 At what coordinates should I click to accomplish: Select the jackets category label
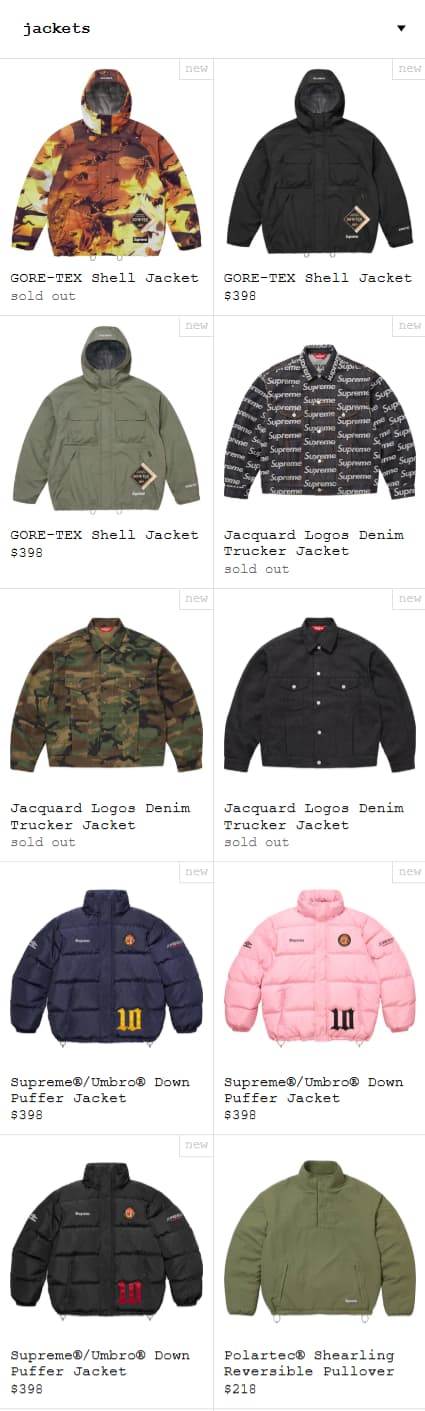coord(57,29)
